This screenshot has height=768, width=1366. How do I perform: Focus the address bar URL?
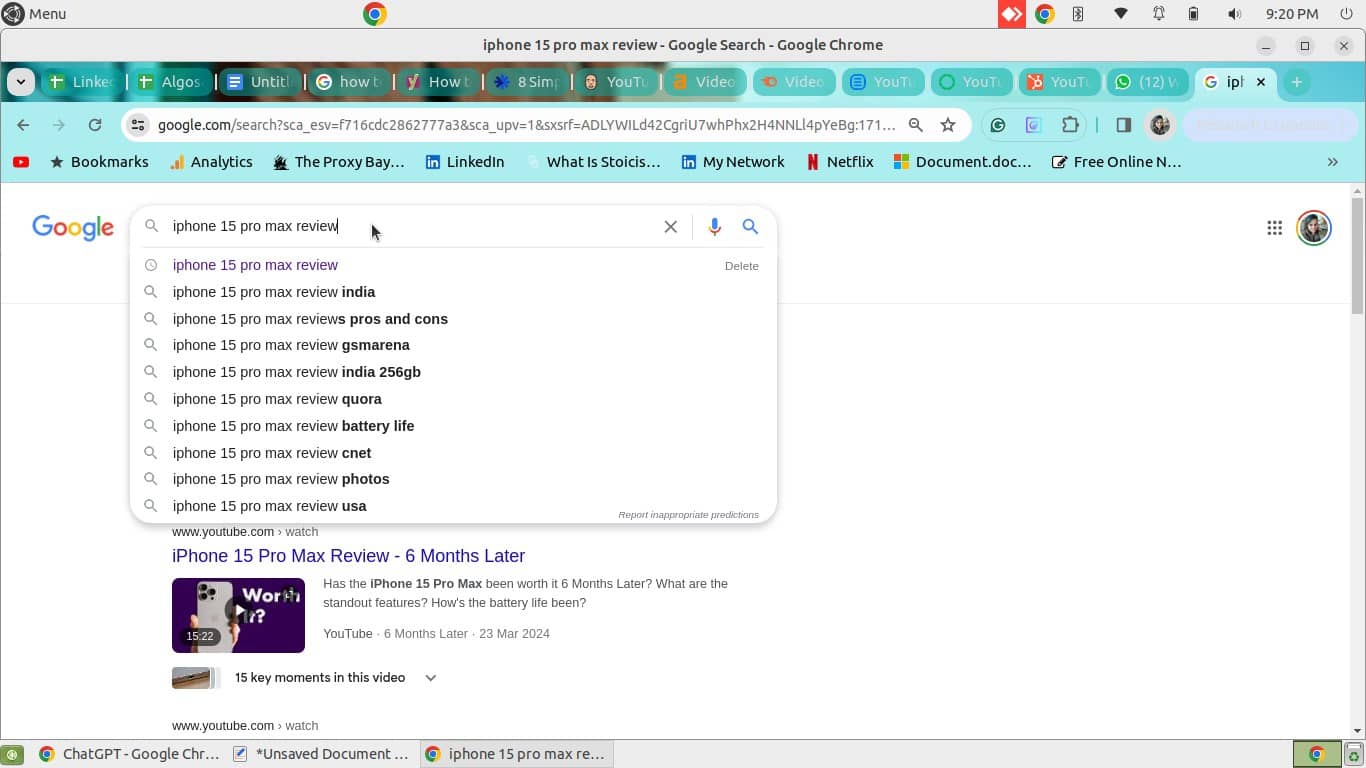pos(527,125)
